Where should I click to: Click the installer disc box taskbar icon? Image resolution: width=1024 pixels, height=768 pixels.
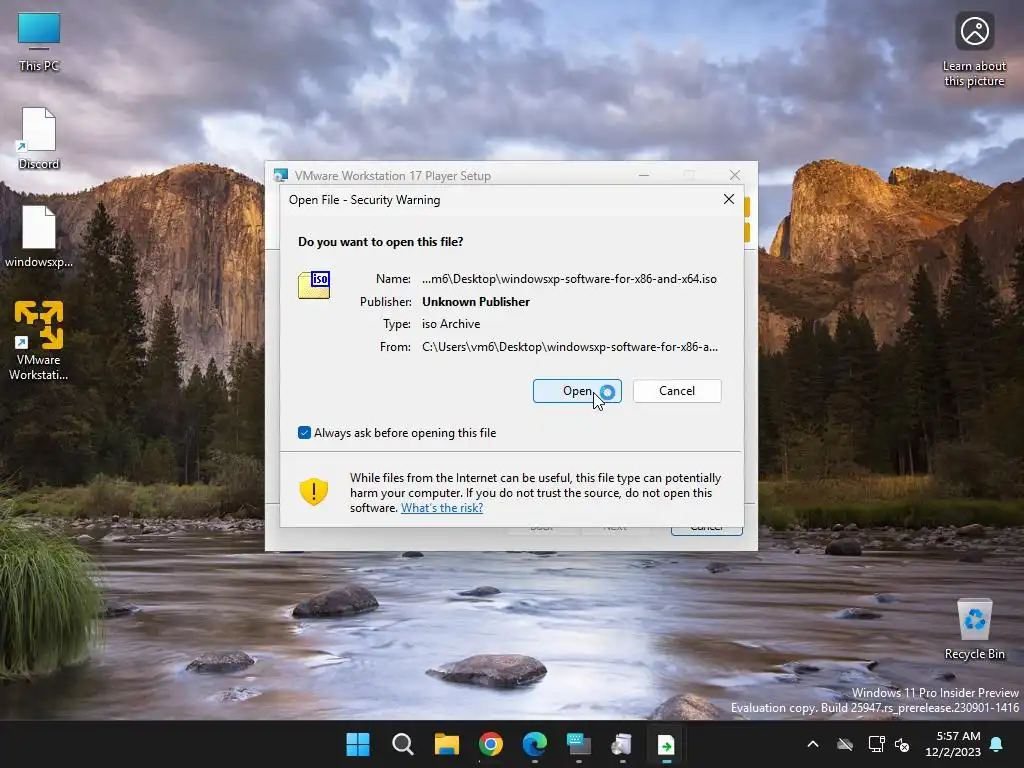pyautogui.click(x=622, y=744)
